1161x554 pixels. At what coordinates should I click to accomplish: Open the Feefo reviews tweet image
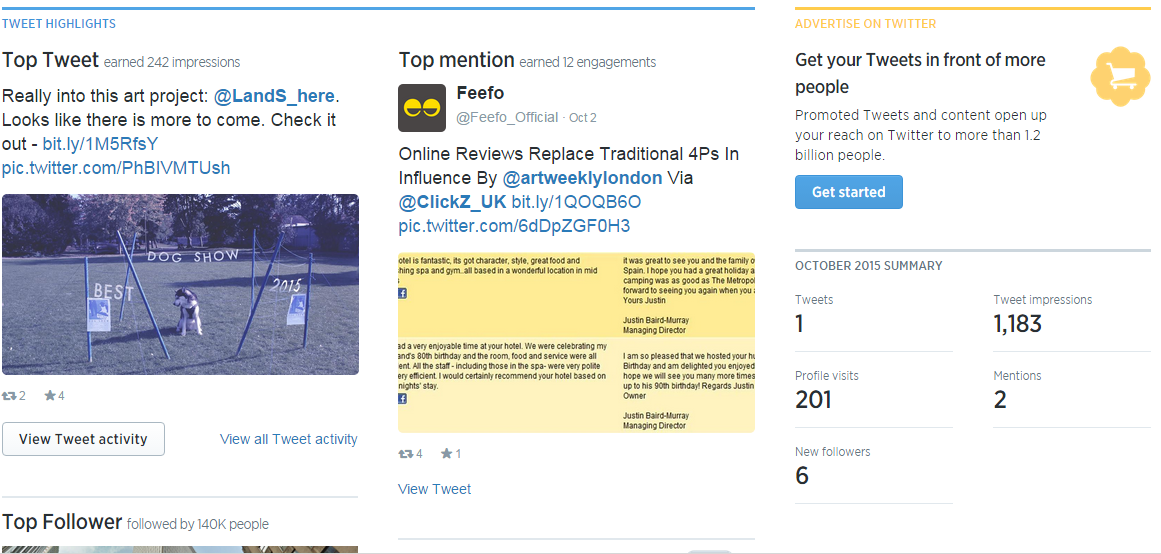[x=576, y=342]
